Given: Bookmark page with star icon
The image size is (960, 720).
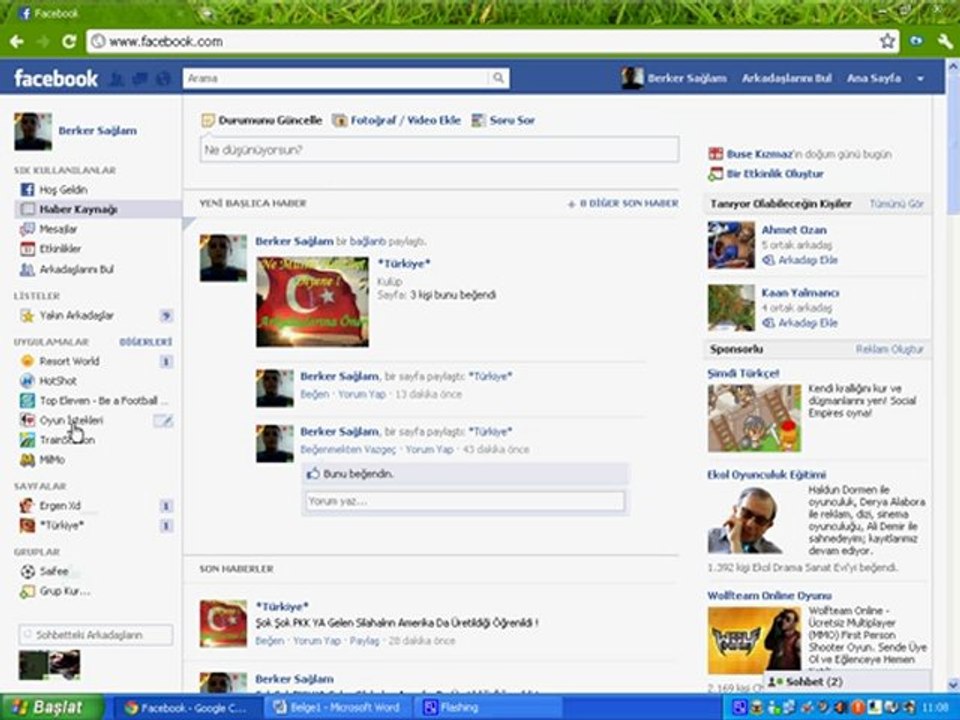Looking at the screenshot, I should (x=887, y=42).
